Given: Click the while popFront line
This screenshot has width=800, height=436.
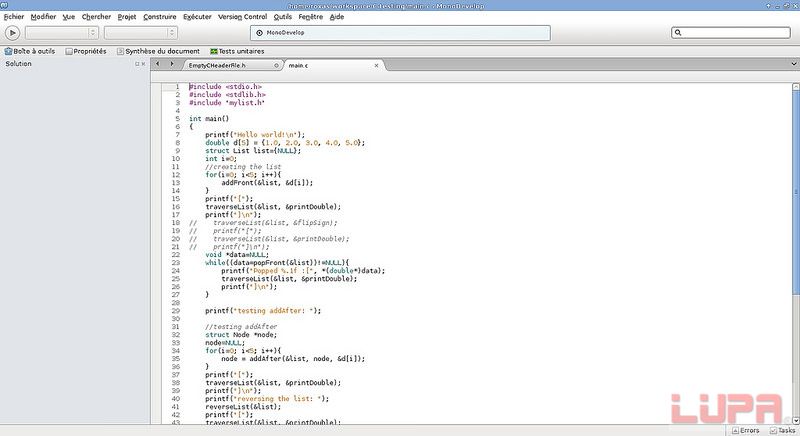Looking at the screenshot, I should [x=277, y=263].
